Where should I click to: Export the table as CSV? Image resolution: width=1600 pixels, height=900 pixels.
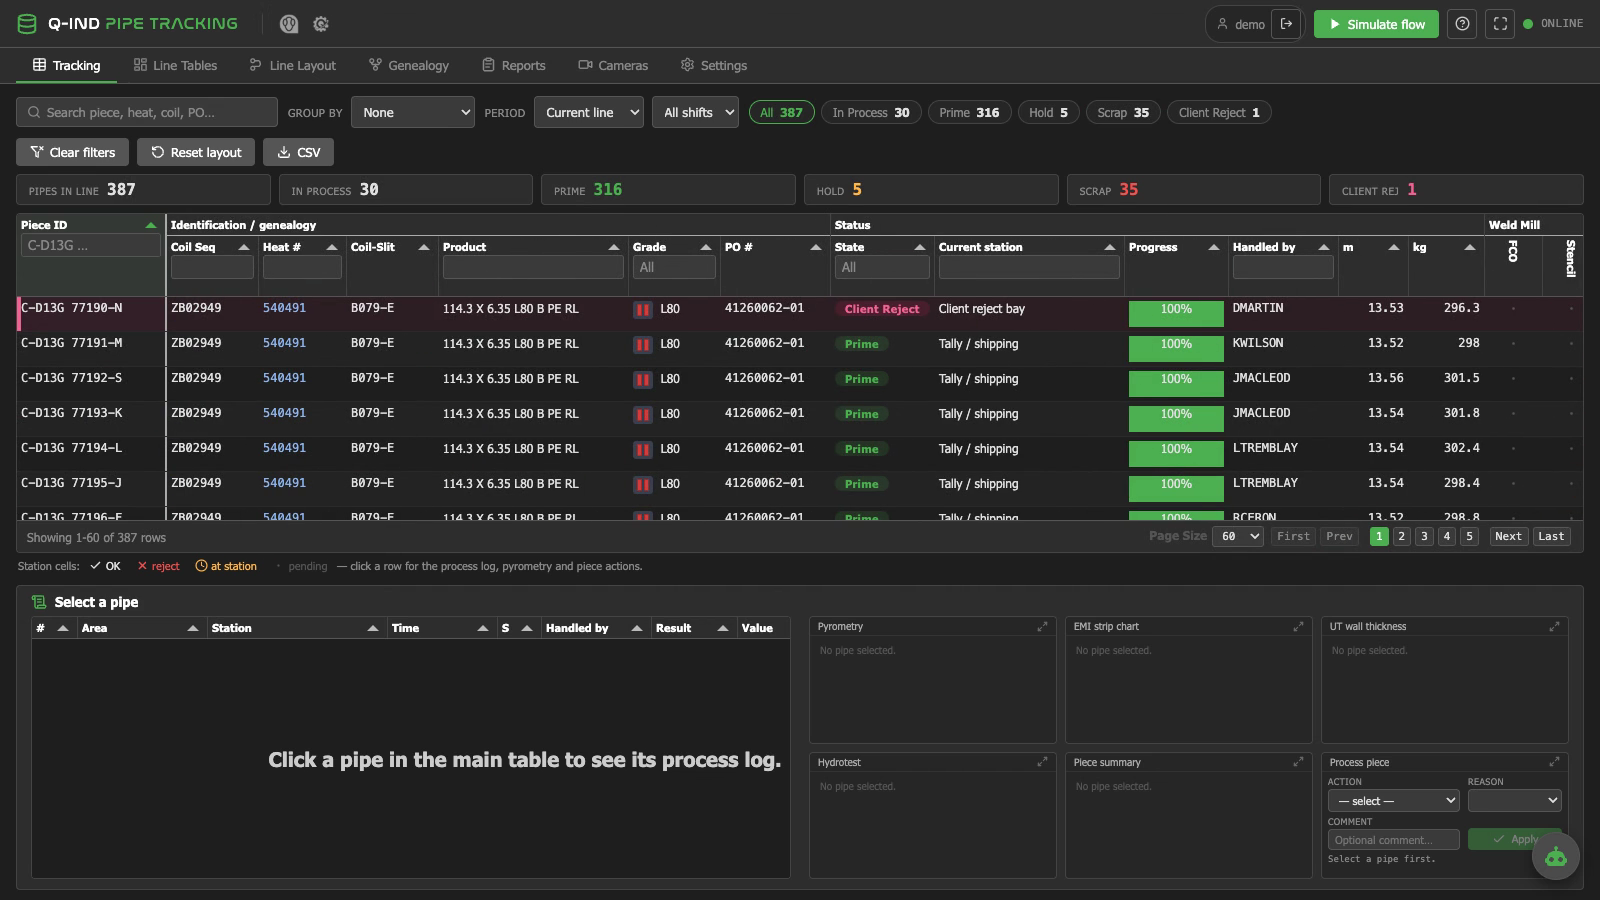coord(298,152)
